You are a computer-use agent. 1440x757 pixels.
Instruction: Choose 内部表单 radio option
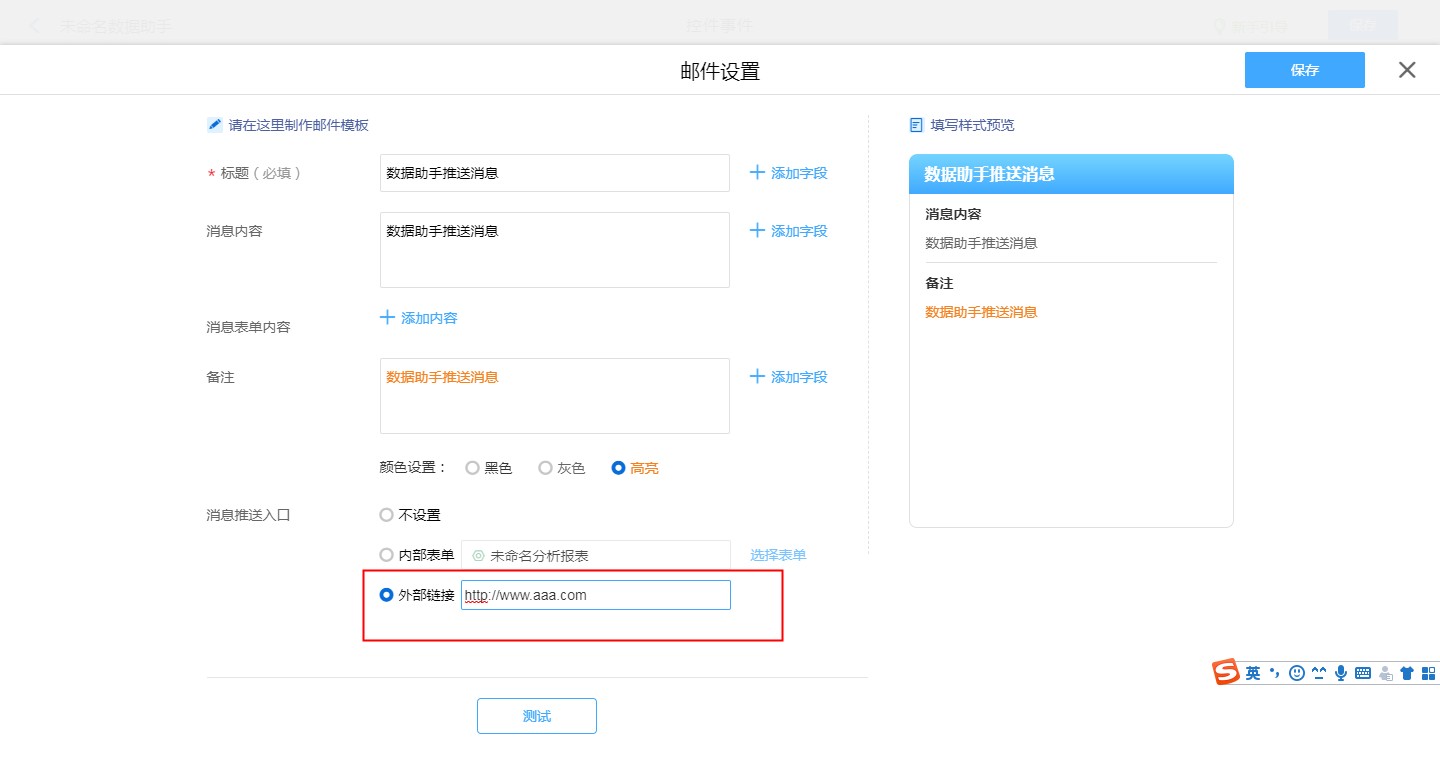point(387,555)
